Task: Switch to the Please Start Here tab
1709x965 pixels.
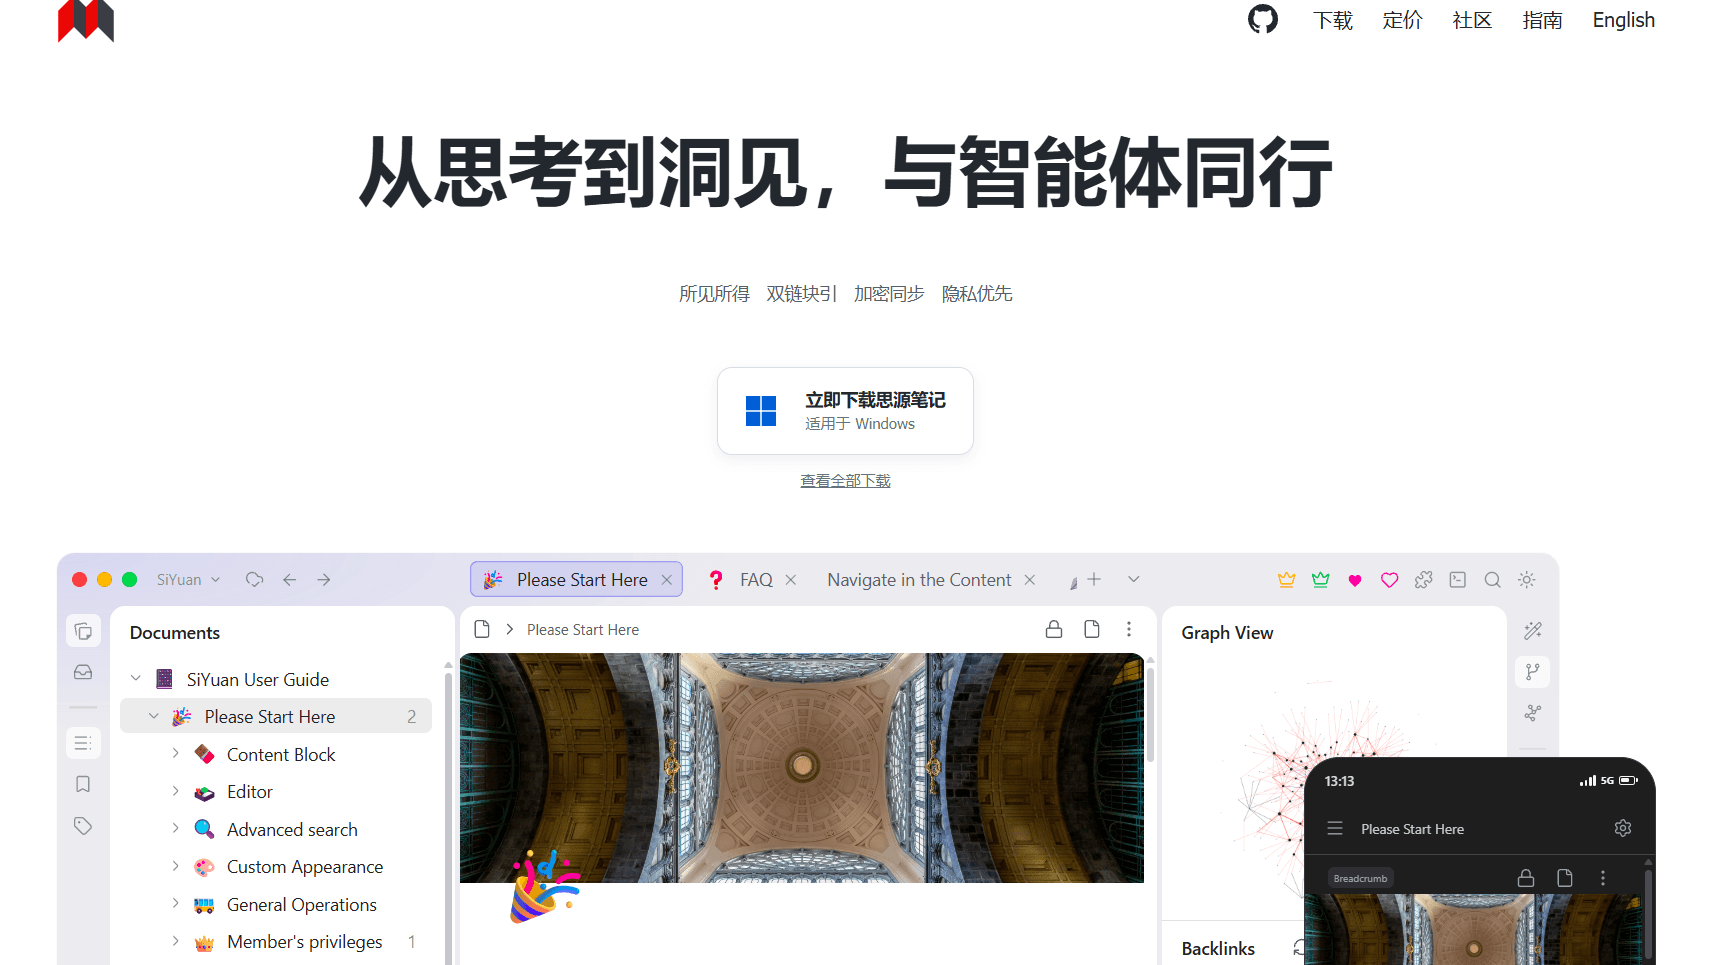Action: point(577,579)
